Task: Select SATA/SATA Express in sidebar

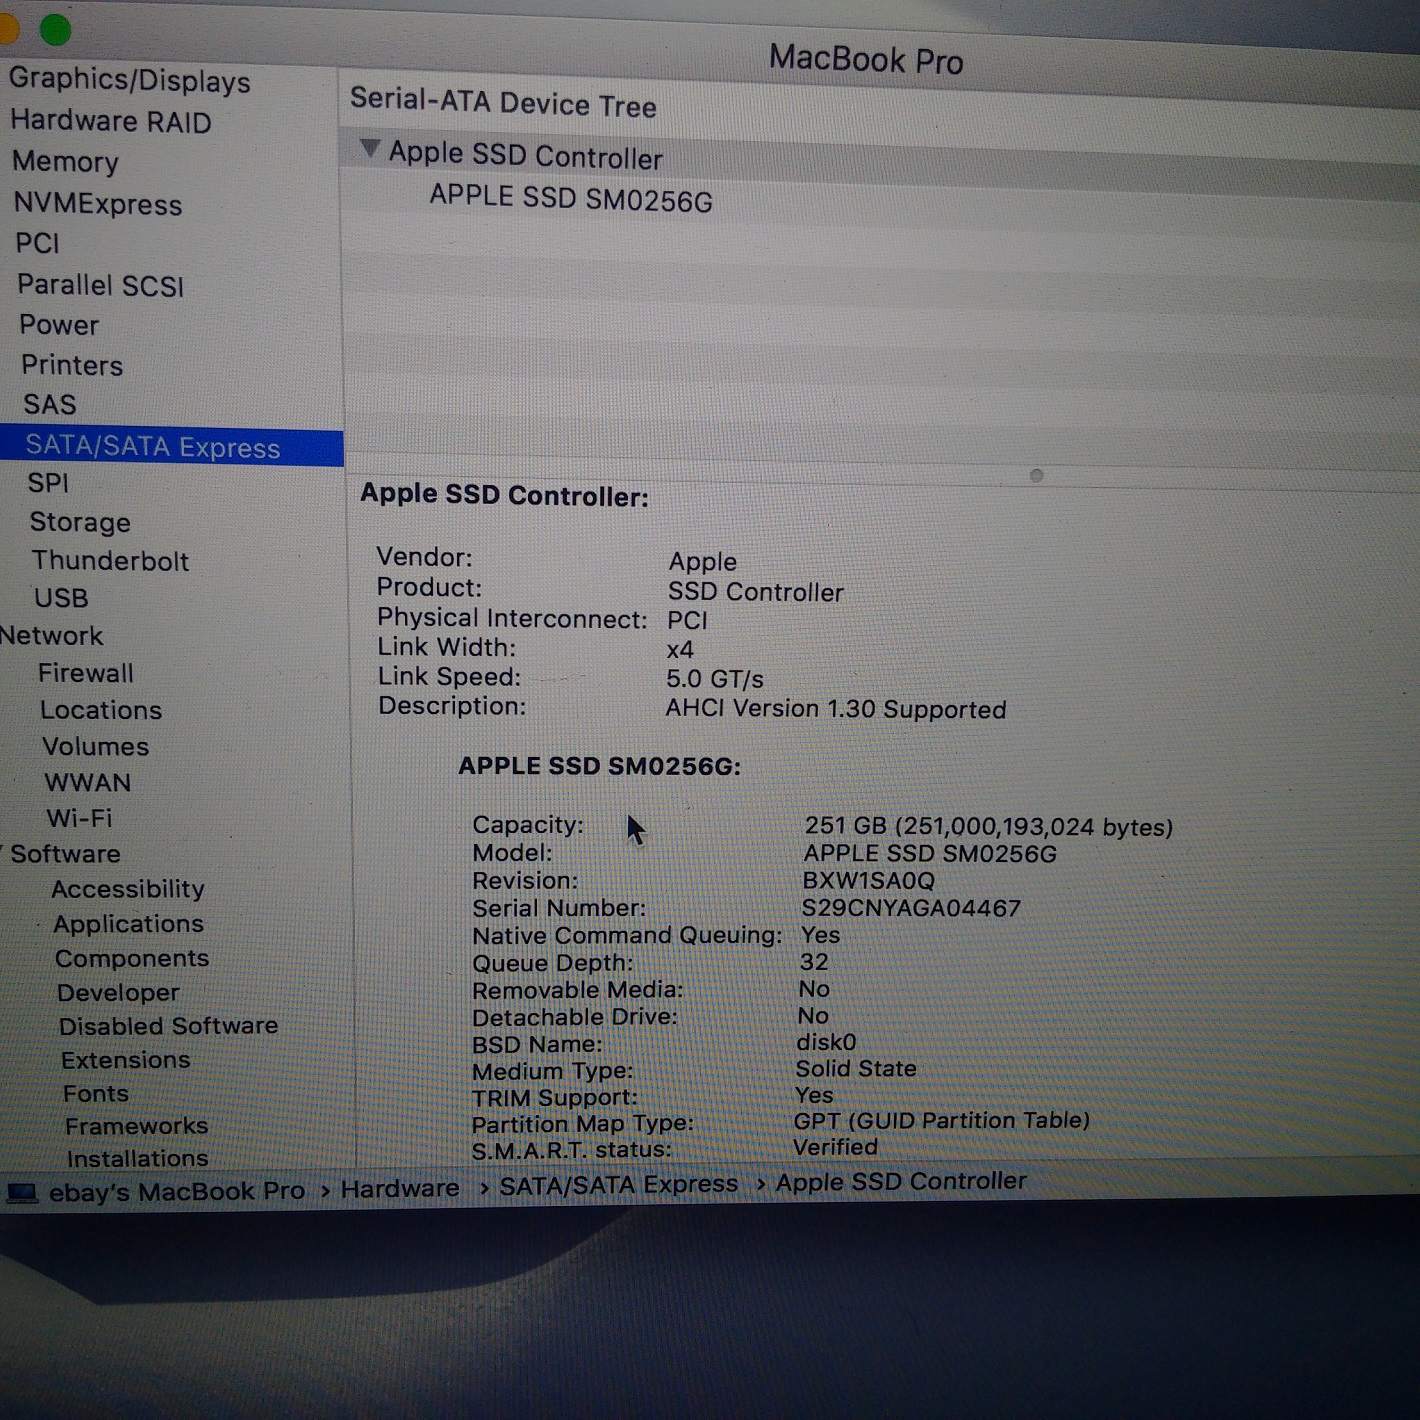Action: coord(172,447)
